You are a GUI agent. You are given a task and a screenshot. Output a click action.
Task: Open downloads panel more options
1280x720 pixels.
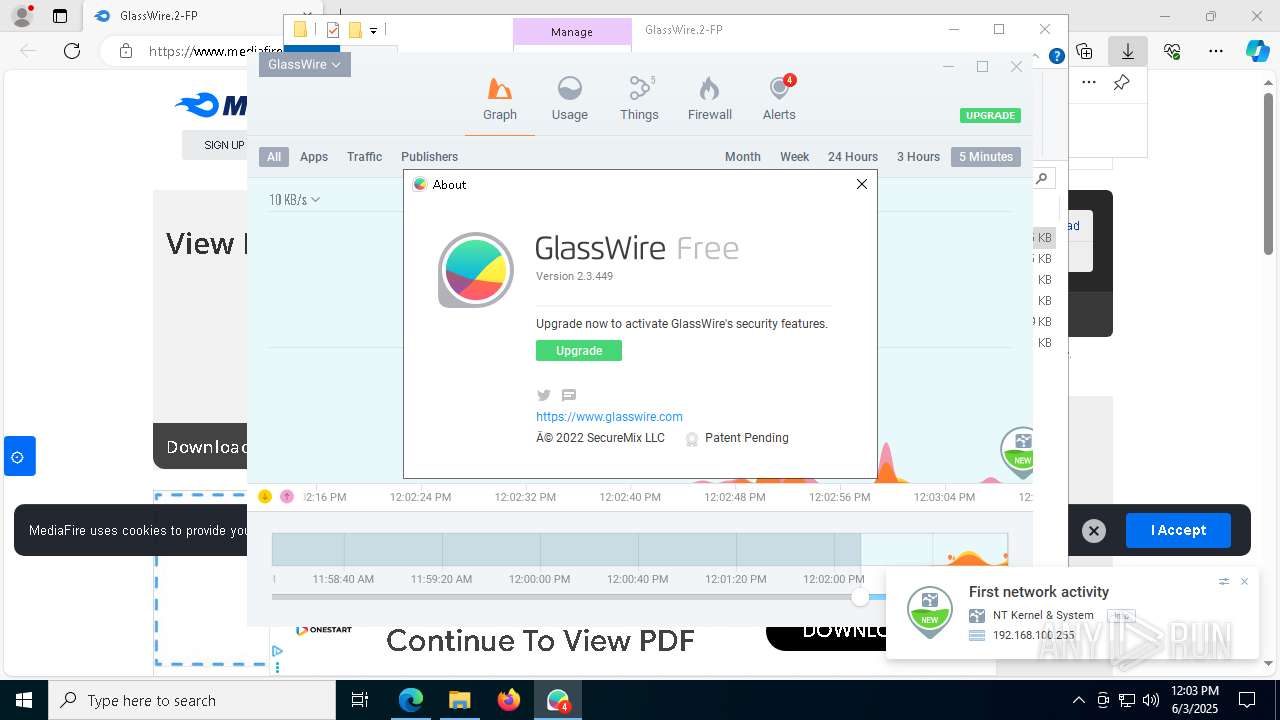[x=1089, y=83]
